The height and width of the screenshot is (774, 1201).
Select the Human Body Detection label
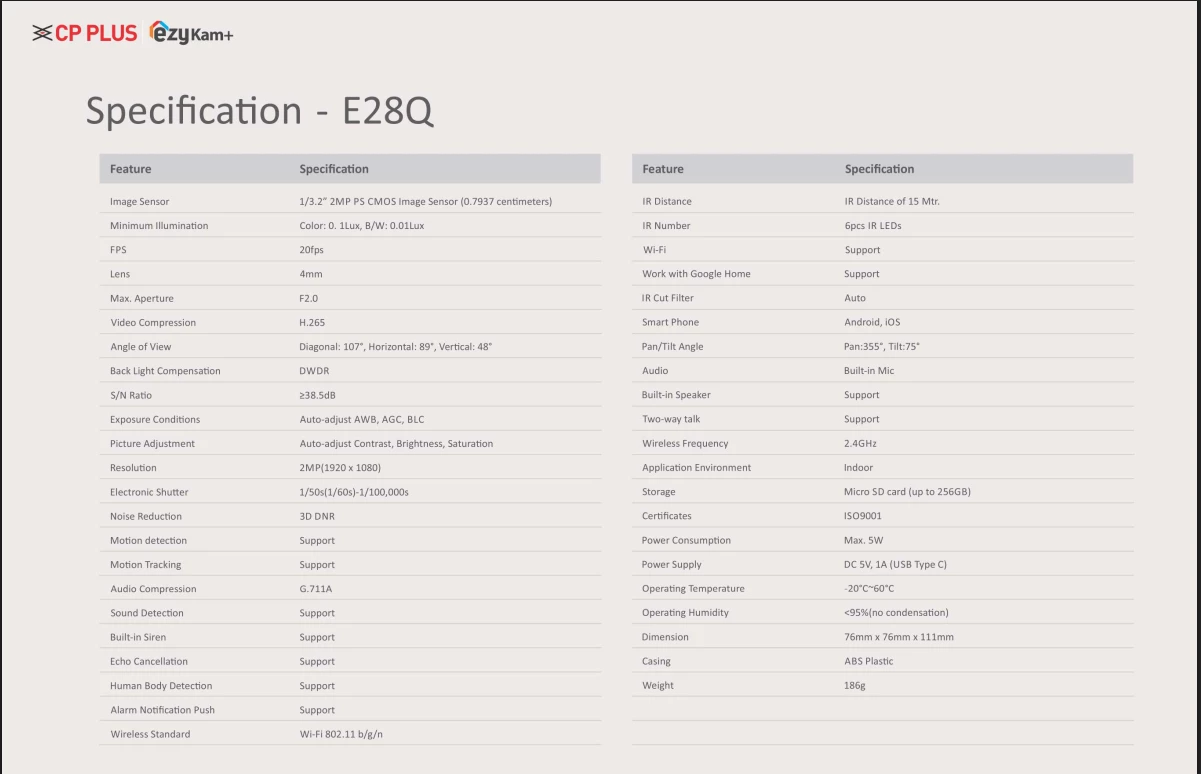pos(161,686)
